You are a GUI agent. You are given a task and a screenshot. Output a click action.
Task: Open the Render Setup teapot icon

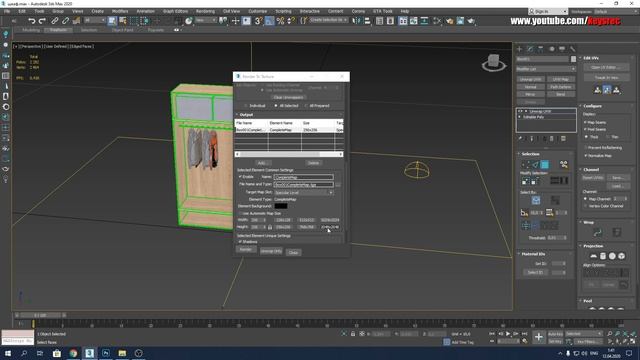[x=449, y=20]
